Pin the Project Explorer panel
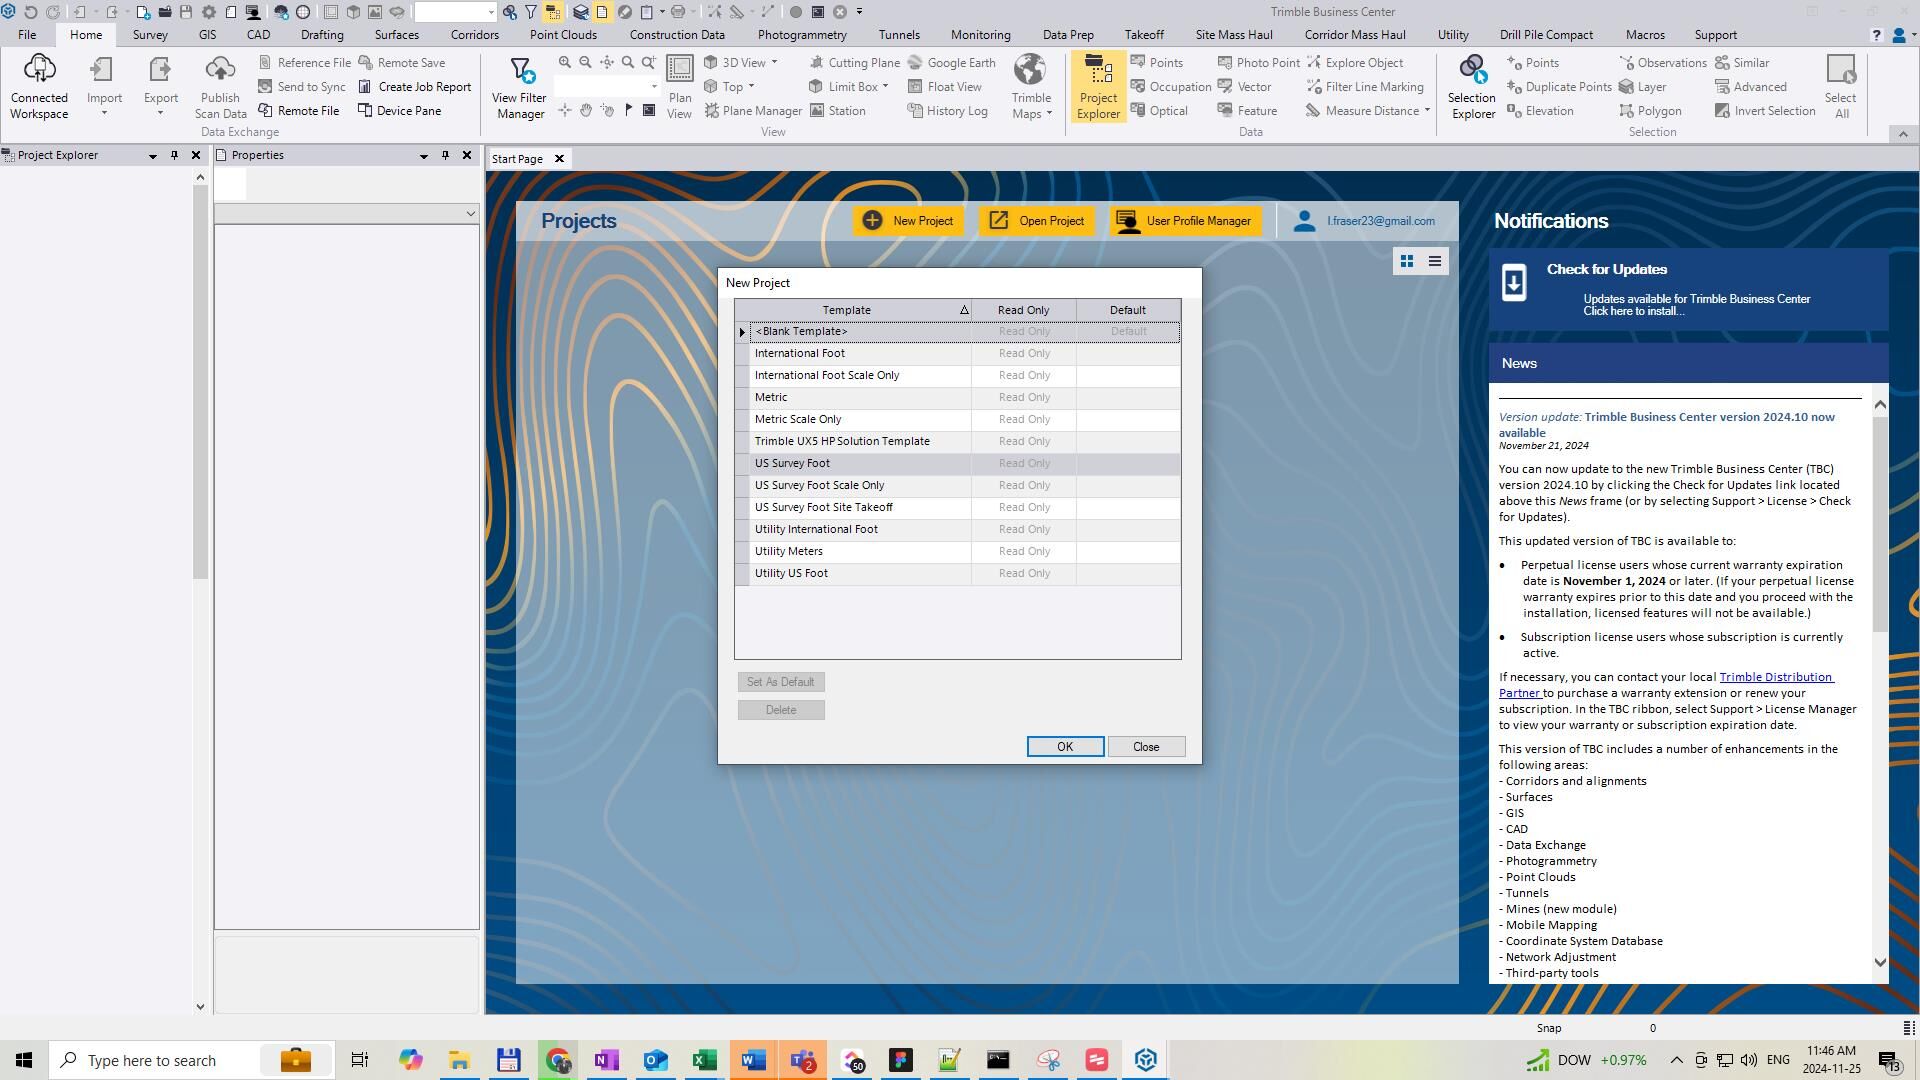The height and width of the screenshot is (1080, 1920). (174, 156)
